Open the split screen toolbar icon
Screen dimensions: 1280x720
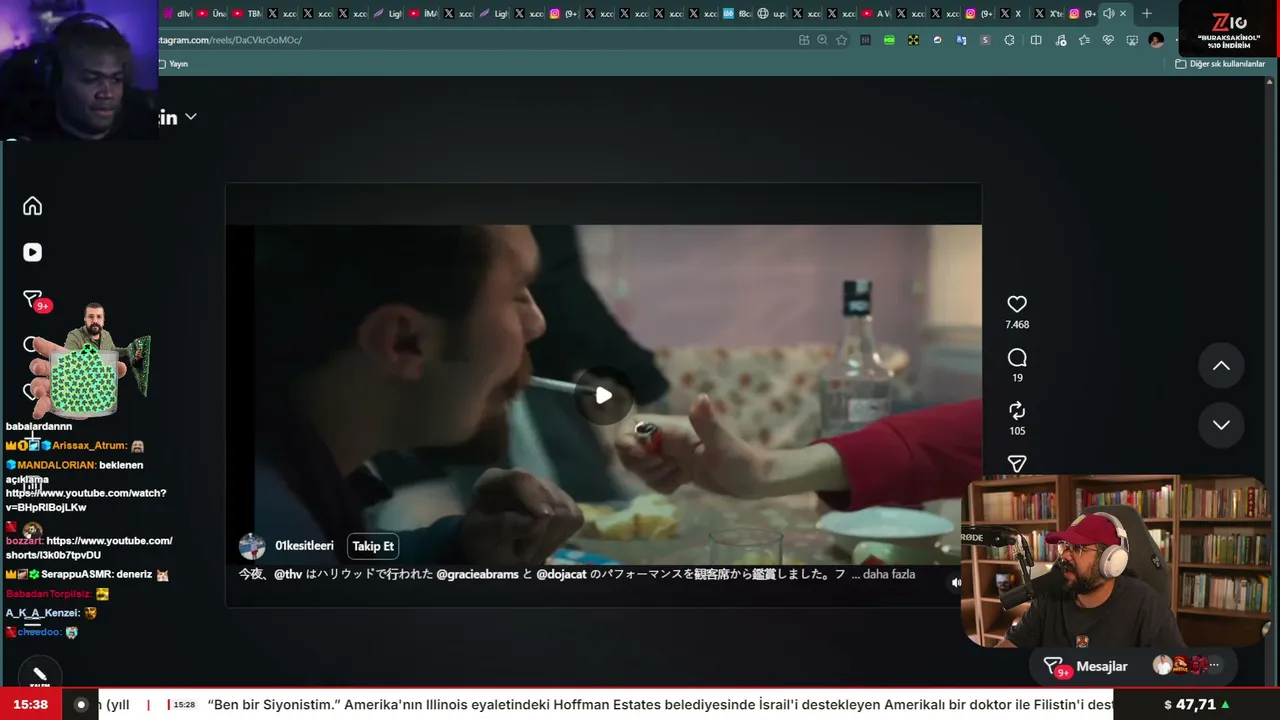pos(1036,40)
